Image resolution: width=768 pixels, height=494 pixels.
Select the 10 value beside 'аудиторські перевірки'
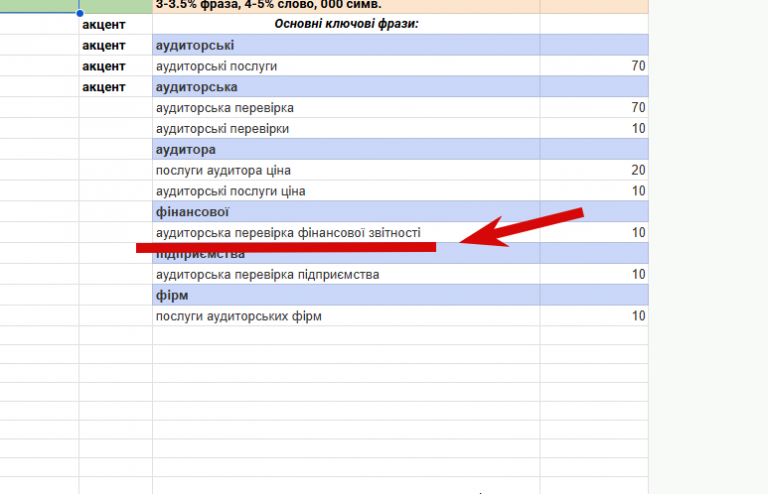(594, 128)
